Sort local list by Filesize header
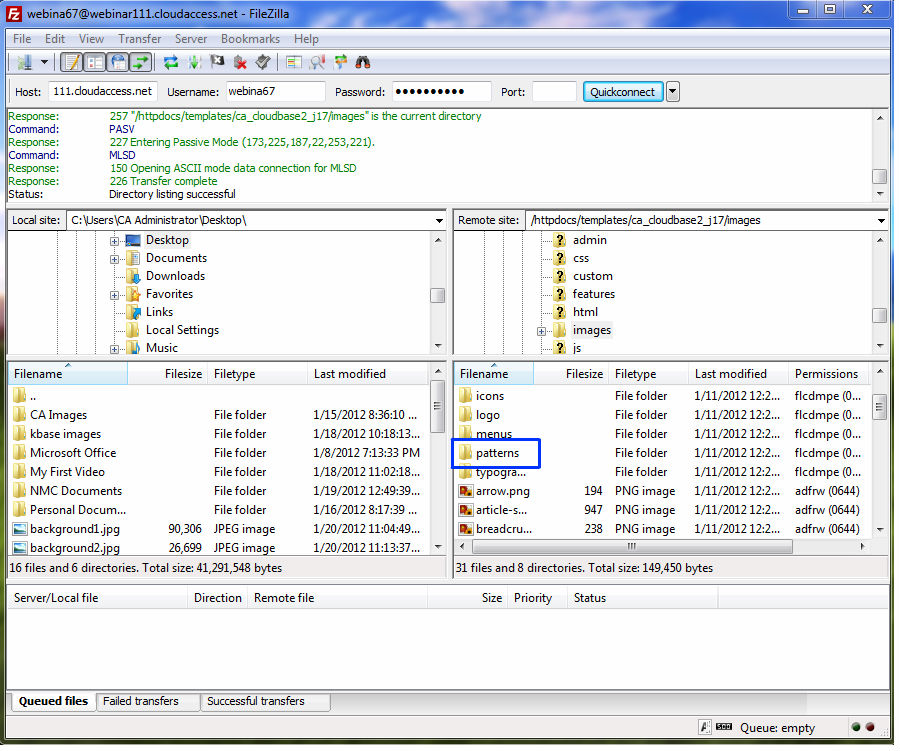The width and height of the screenshot is (900, 751). tap(168, 374)
